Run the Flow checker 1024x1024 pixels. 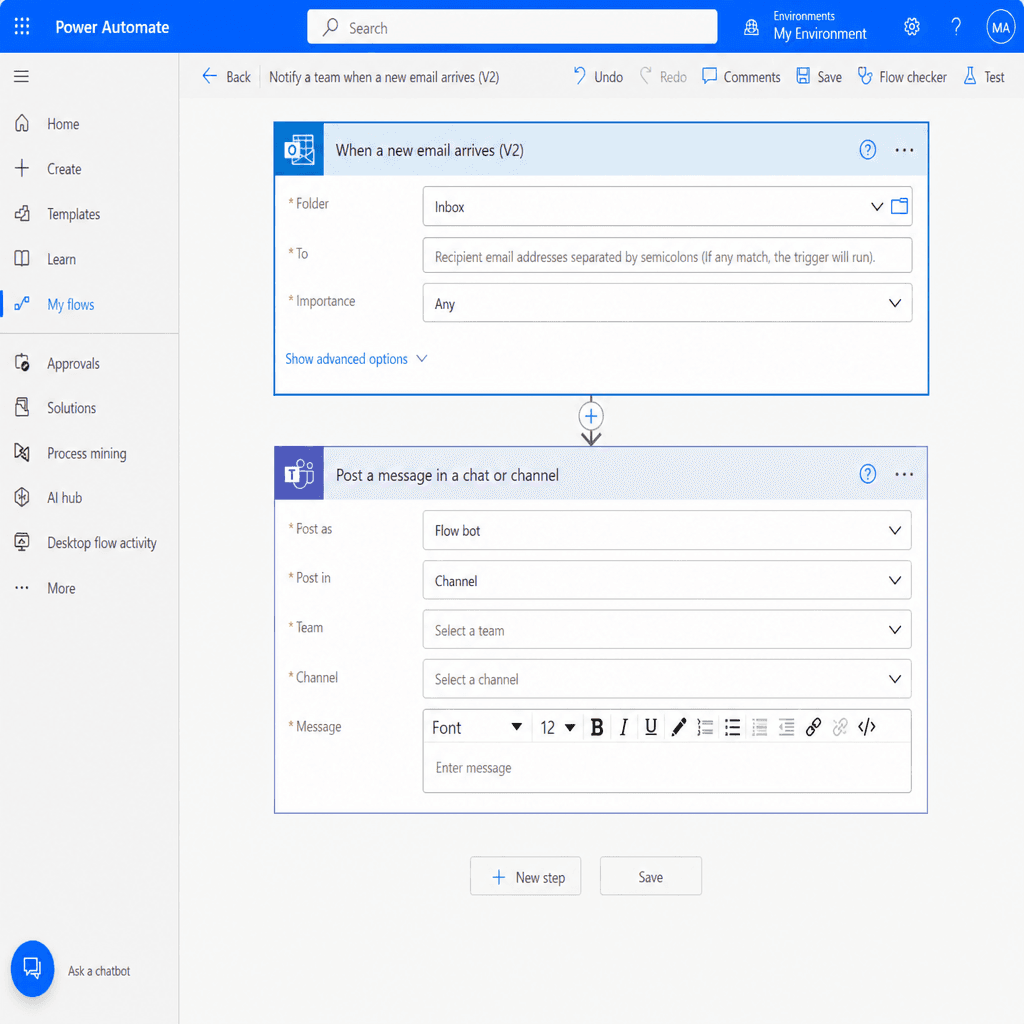pos(902,77)
